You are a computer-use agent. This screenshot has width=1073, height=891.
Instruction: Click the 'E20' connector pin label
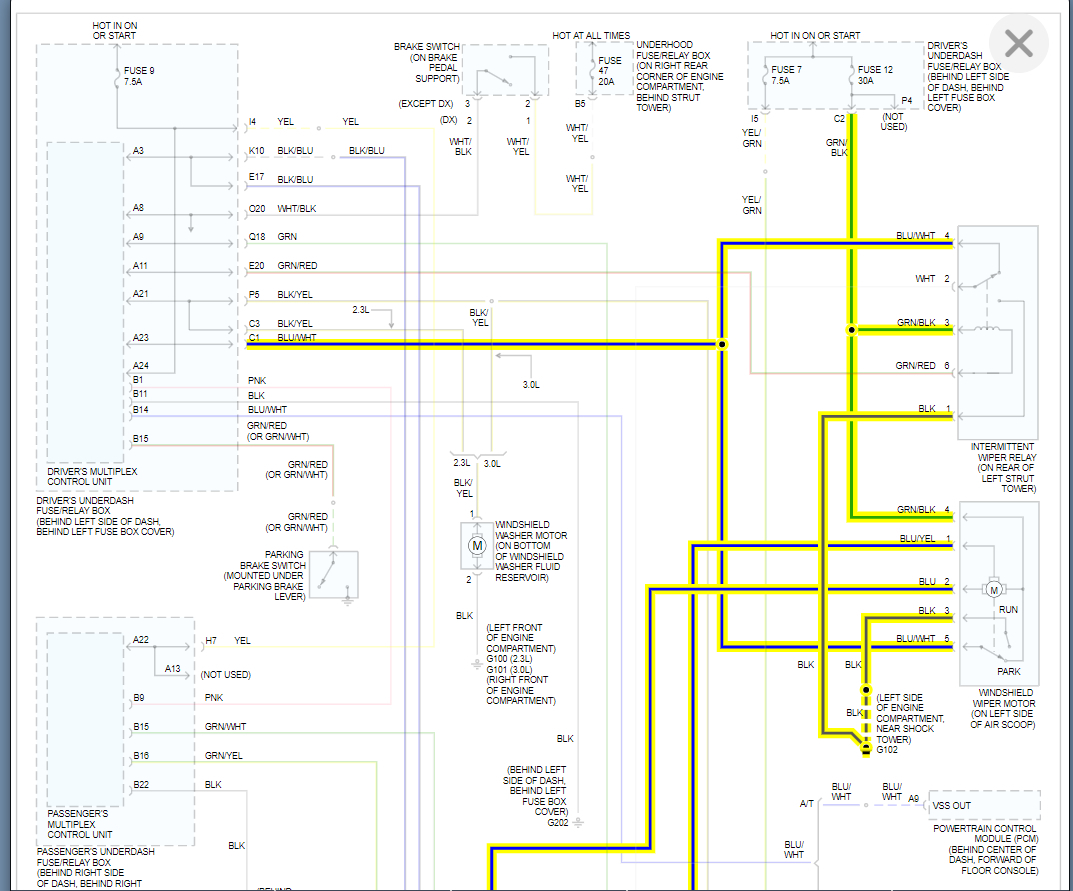257,266
